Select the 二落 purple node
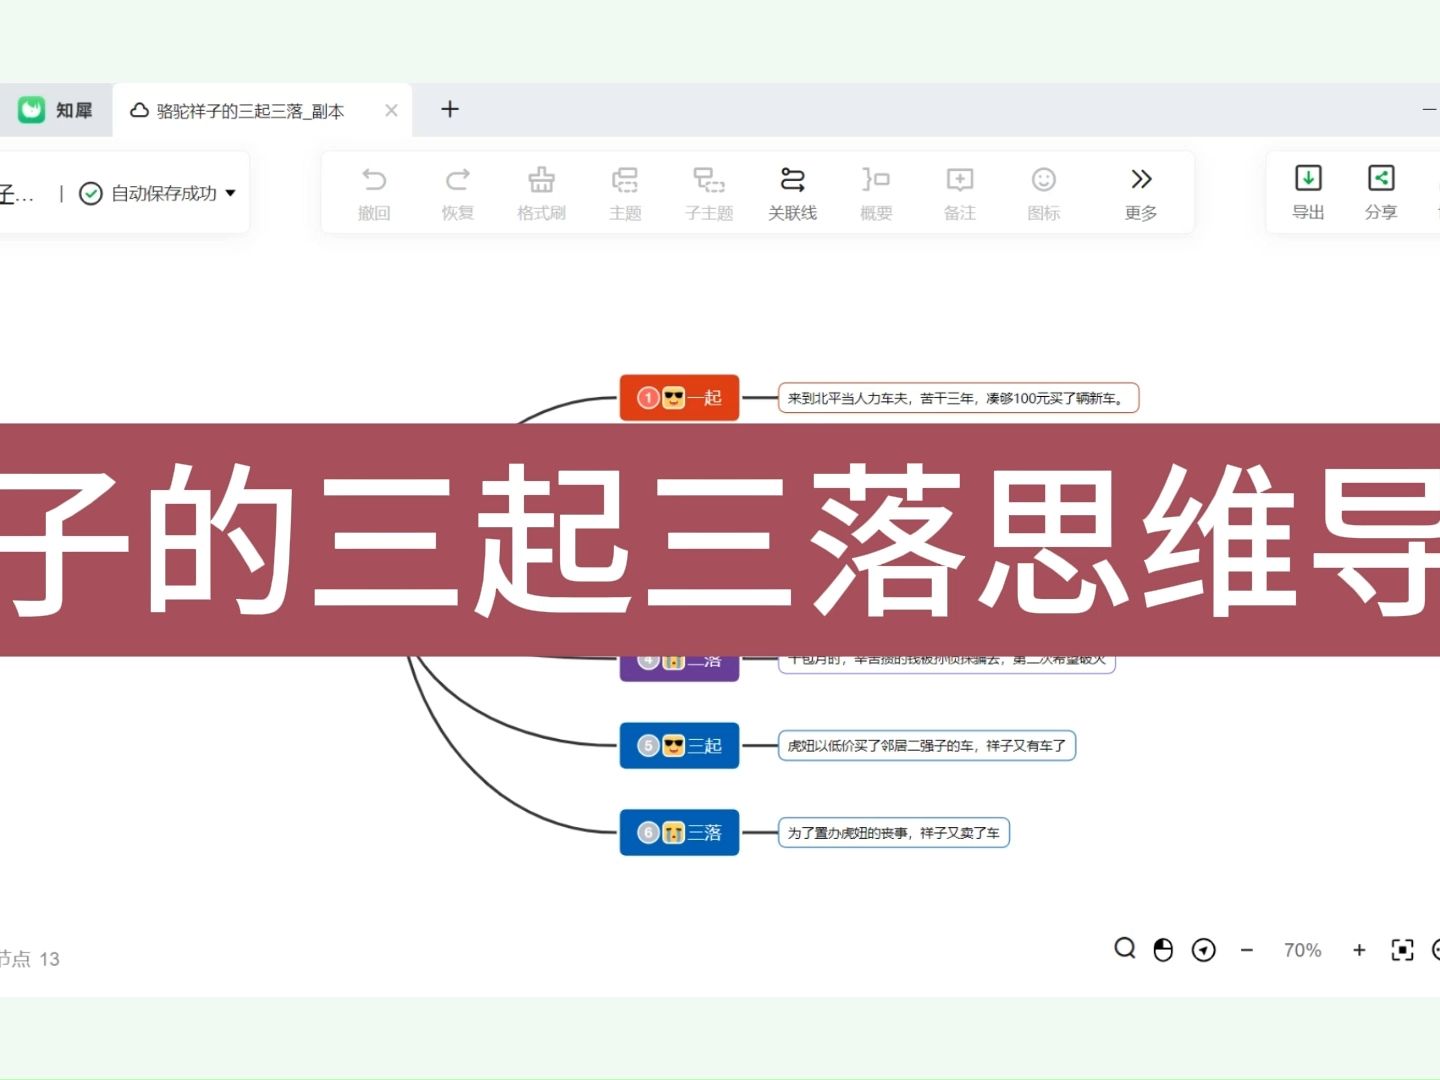Screen dimensions: 1440x1080 coord(679,668)
